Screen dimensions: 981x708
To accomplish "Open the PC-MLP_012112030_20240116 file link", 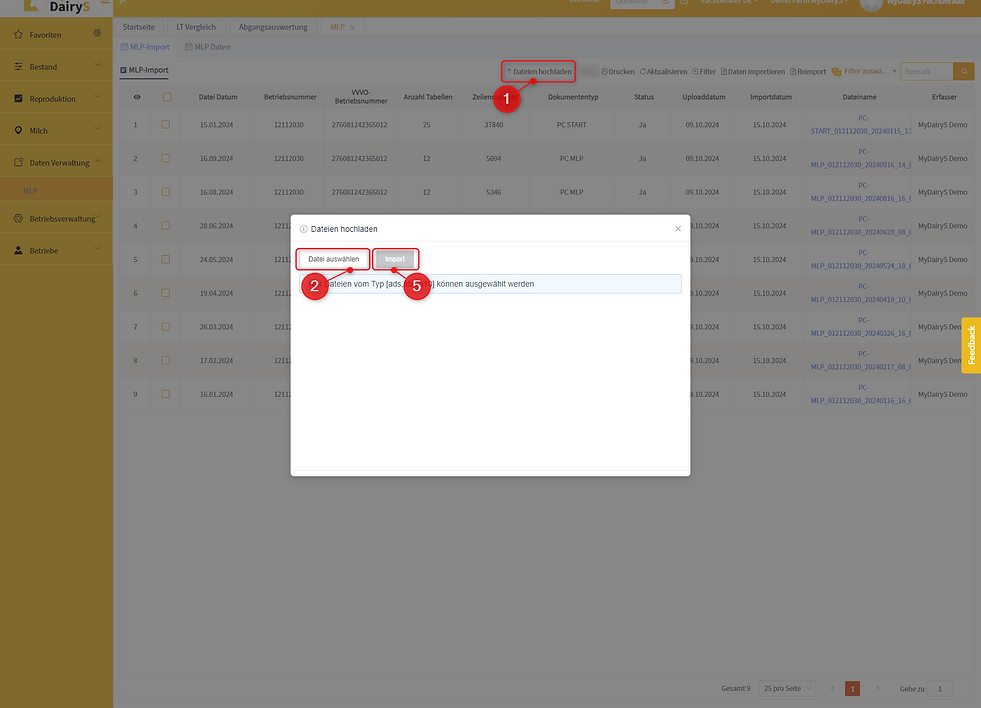I will [x=861, y=395].
